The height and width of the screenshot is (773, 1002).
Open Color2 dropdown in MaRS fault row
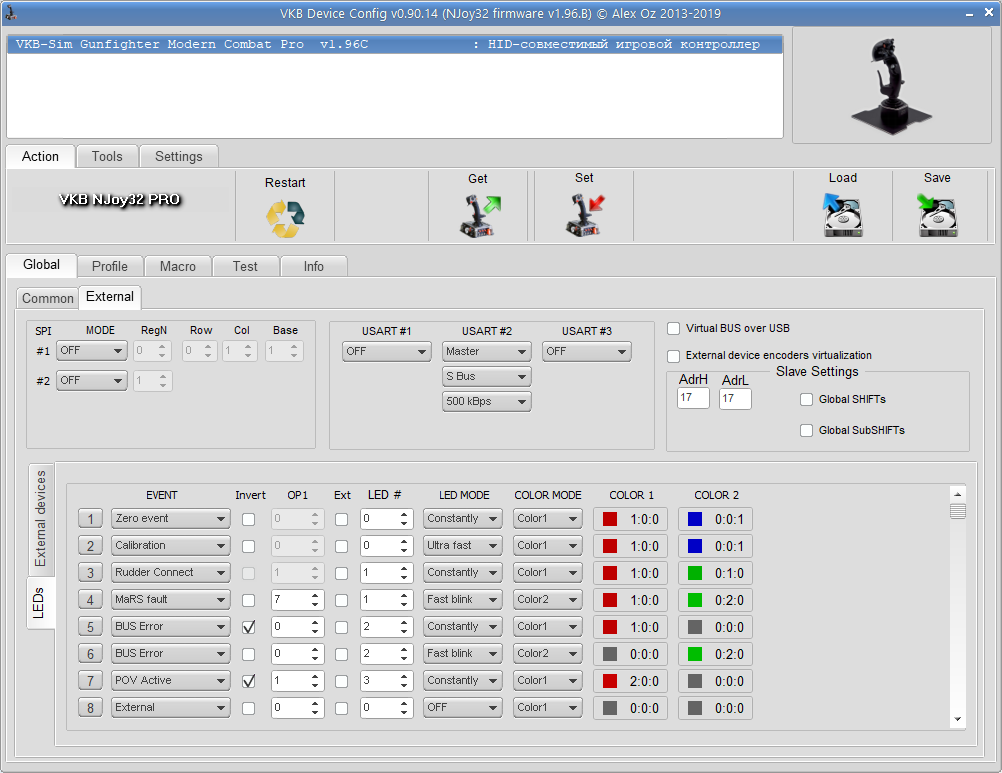(548, 600)
